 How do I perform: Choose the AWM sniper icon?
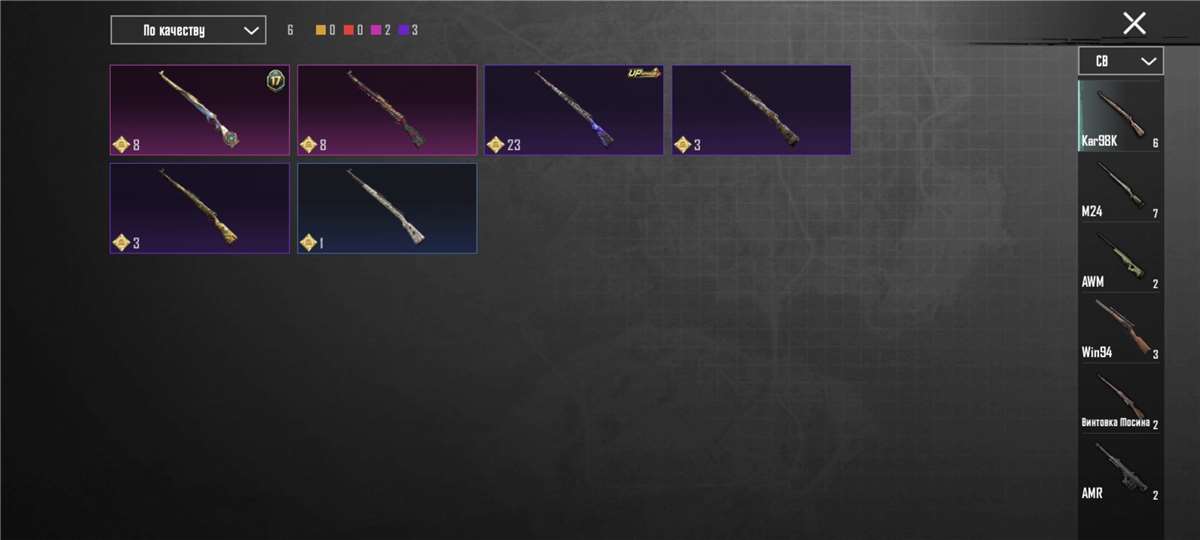click(x=1120, y=258)
